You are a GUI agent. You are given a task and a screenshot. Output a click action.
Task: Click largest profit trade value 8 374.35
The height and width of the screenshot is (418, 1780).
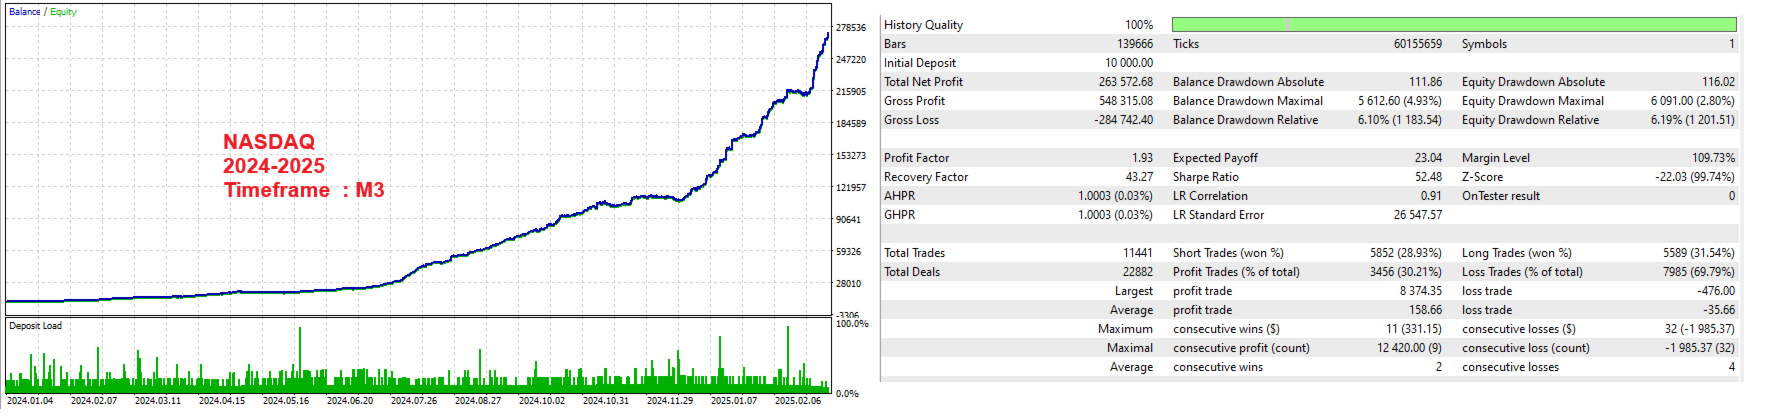coord(1421,291)
